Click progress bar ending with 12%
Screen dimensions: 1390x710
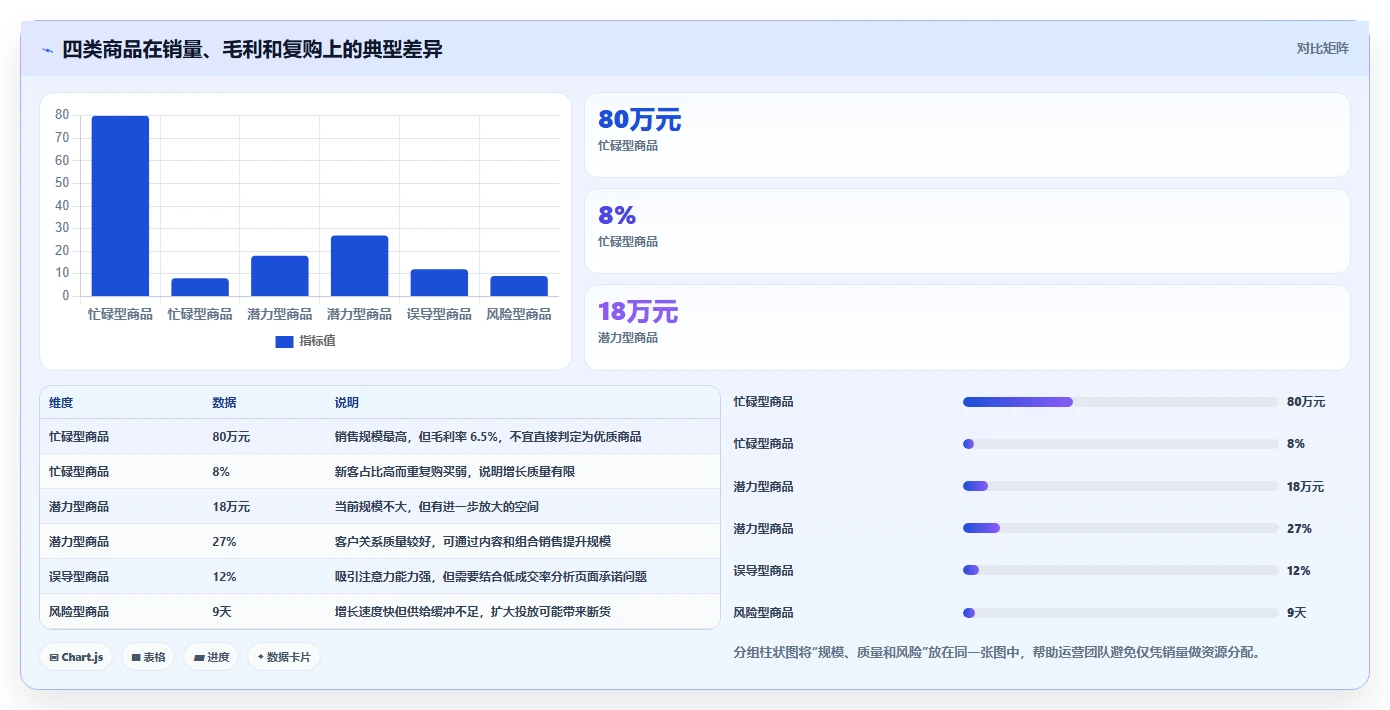1120,570
